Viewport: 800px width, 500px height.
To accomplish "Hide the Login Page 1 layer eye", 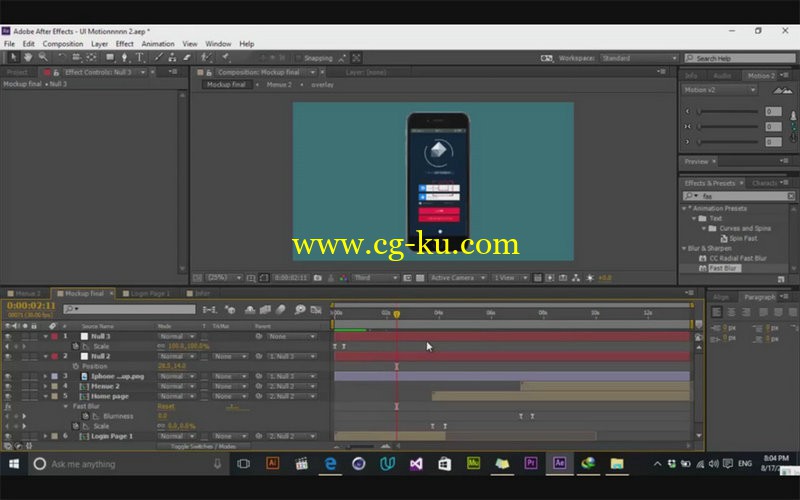I will [x=8, y=436].
